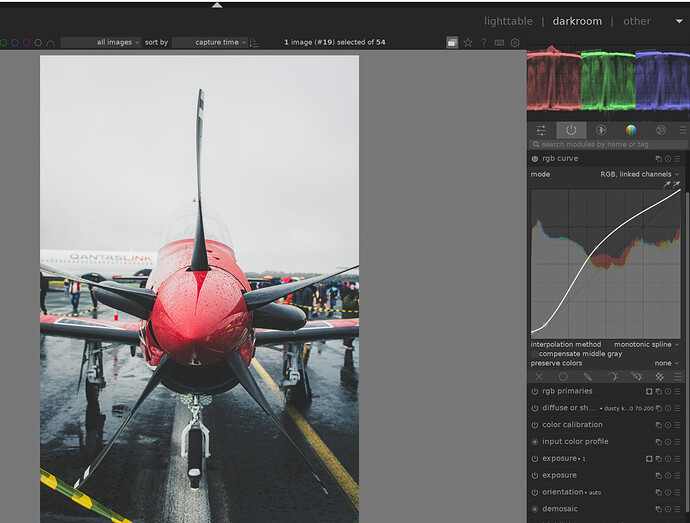The width and height of the screenshot is (690, 523).
Task: Click the RGB parade scope histogram
Action: pos(608,80)
